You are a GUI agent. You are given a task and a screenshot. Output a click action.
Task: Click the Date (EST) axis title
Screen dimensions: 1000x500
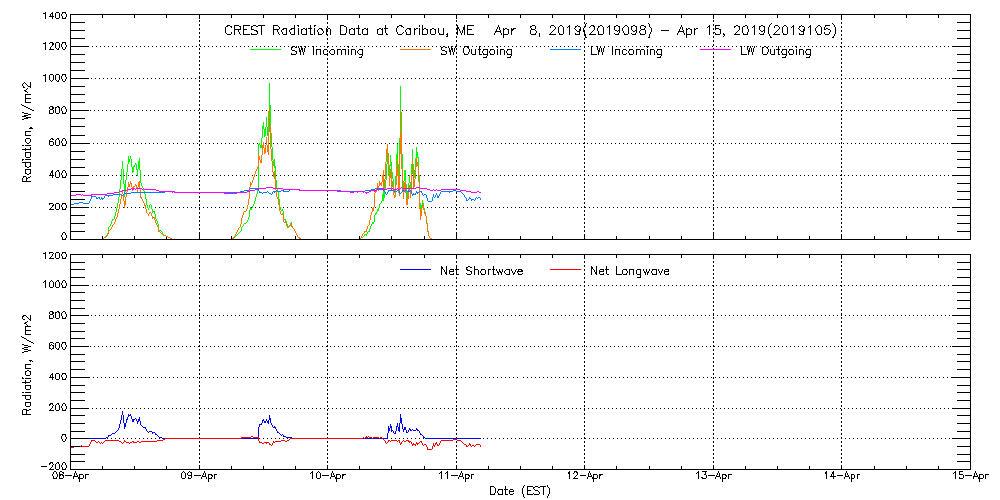tap(520, 491)
